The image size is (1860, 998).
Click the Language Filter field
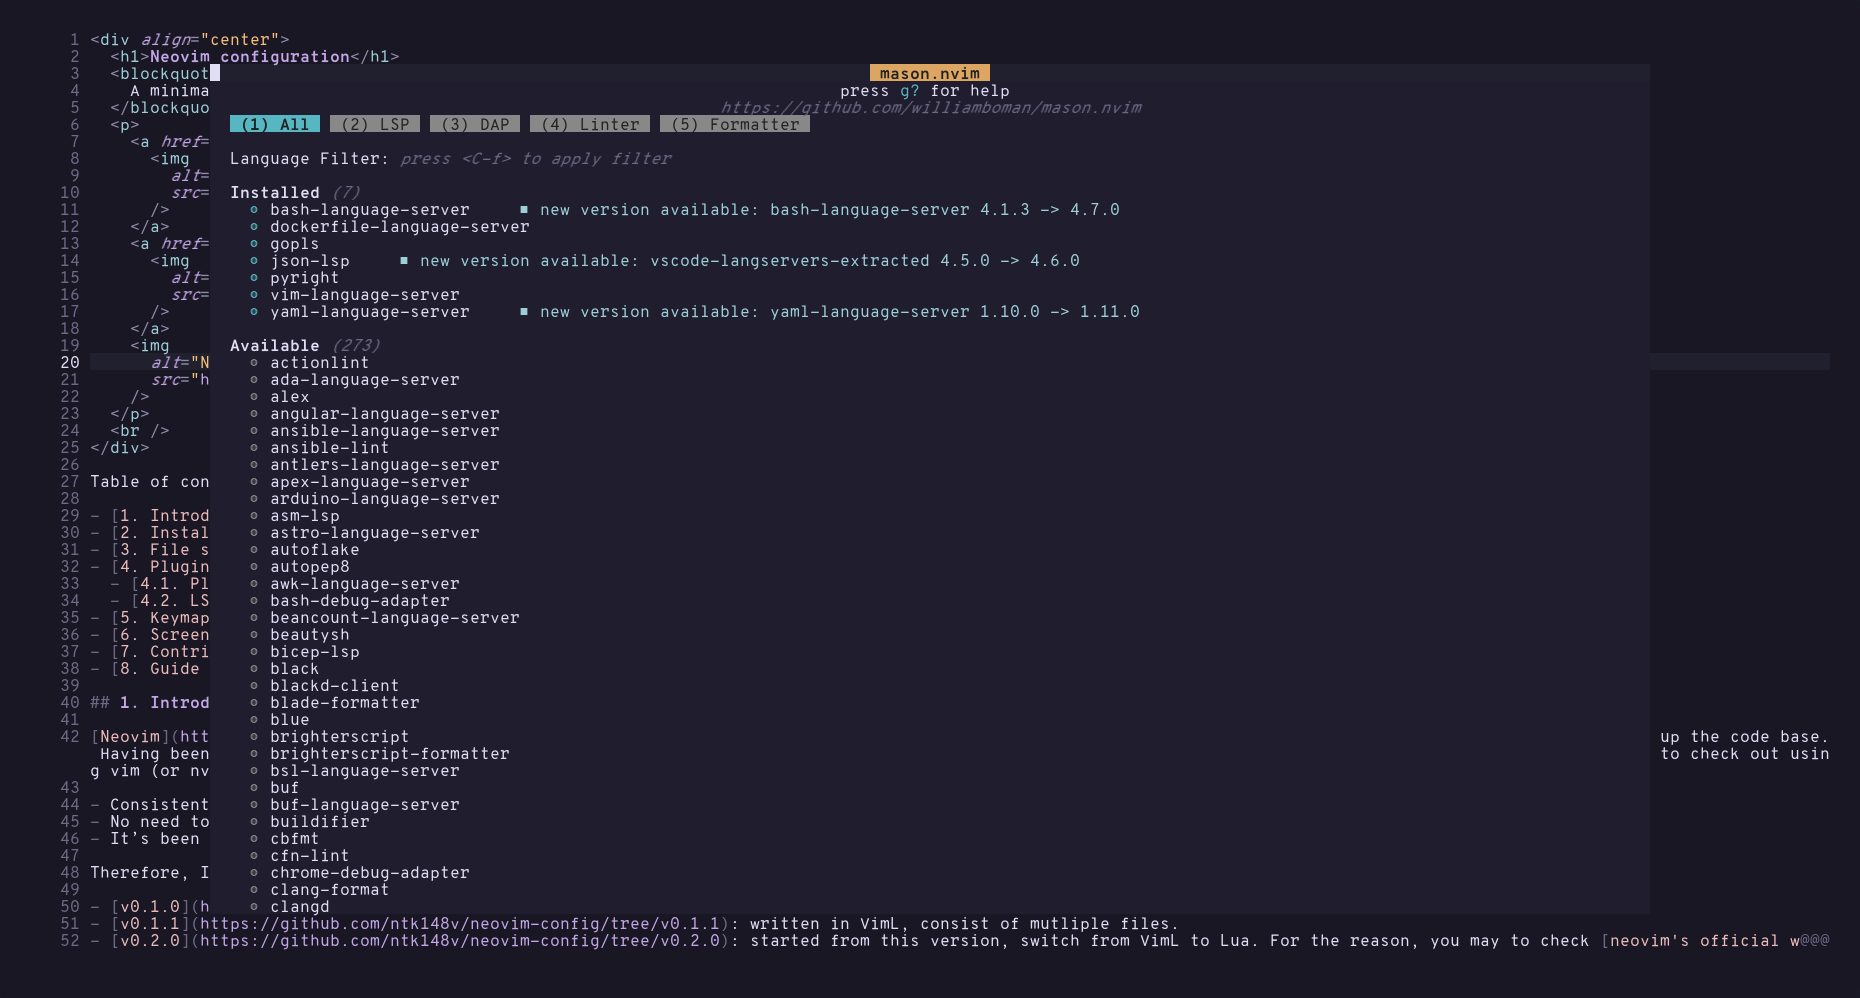[x=451, y=158]
